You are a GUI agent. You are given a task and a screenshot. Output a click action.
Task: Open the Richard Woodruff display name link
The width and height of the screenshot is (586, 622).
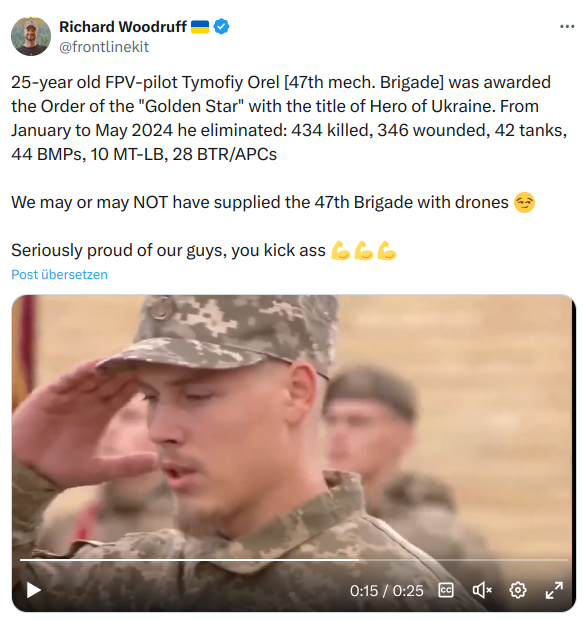point(123,27)
